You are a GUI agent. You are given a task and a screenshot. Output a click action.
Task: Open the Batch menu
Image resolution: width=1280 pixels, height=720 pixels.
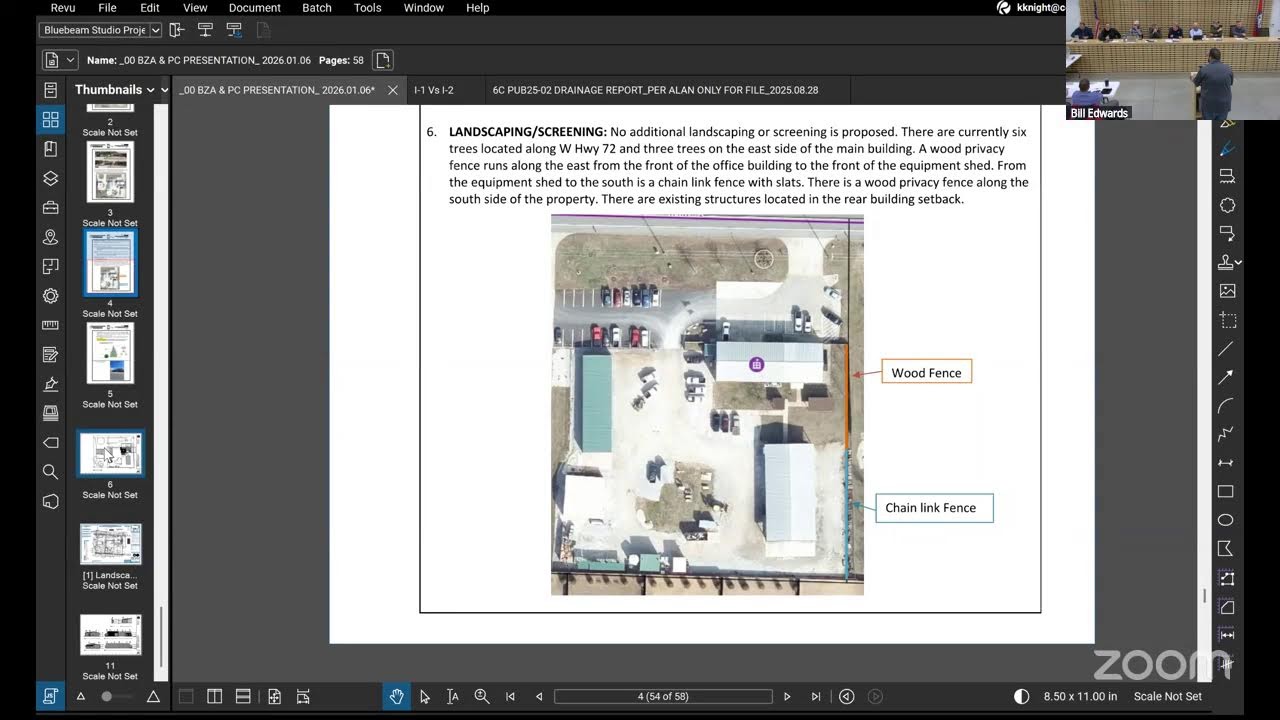click(317, 8)
